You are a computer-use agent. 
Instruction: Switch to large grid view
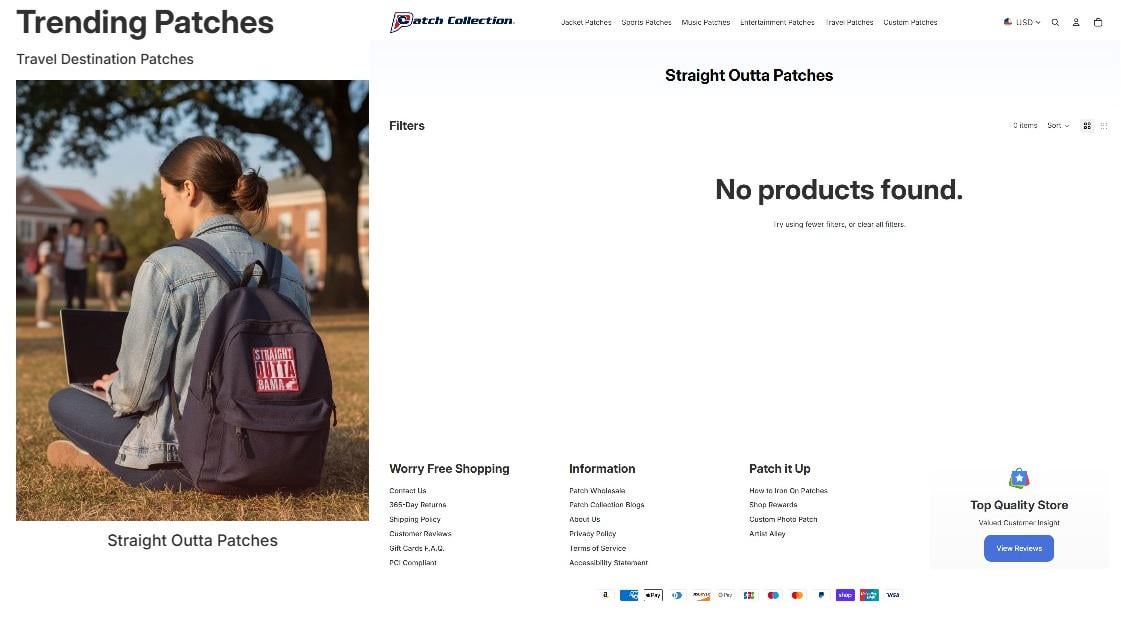click(1087, 126)
